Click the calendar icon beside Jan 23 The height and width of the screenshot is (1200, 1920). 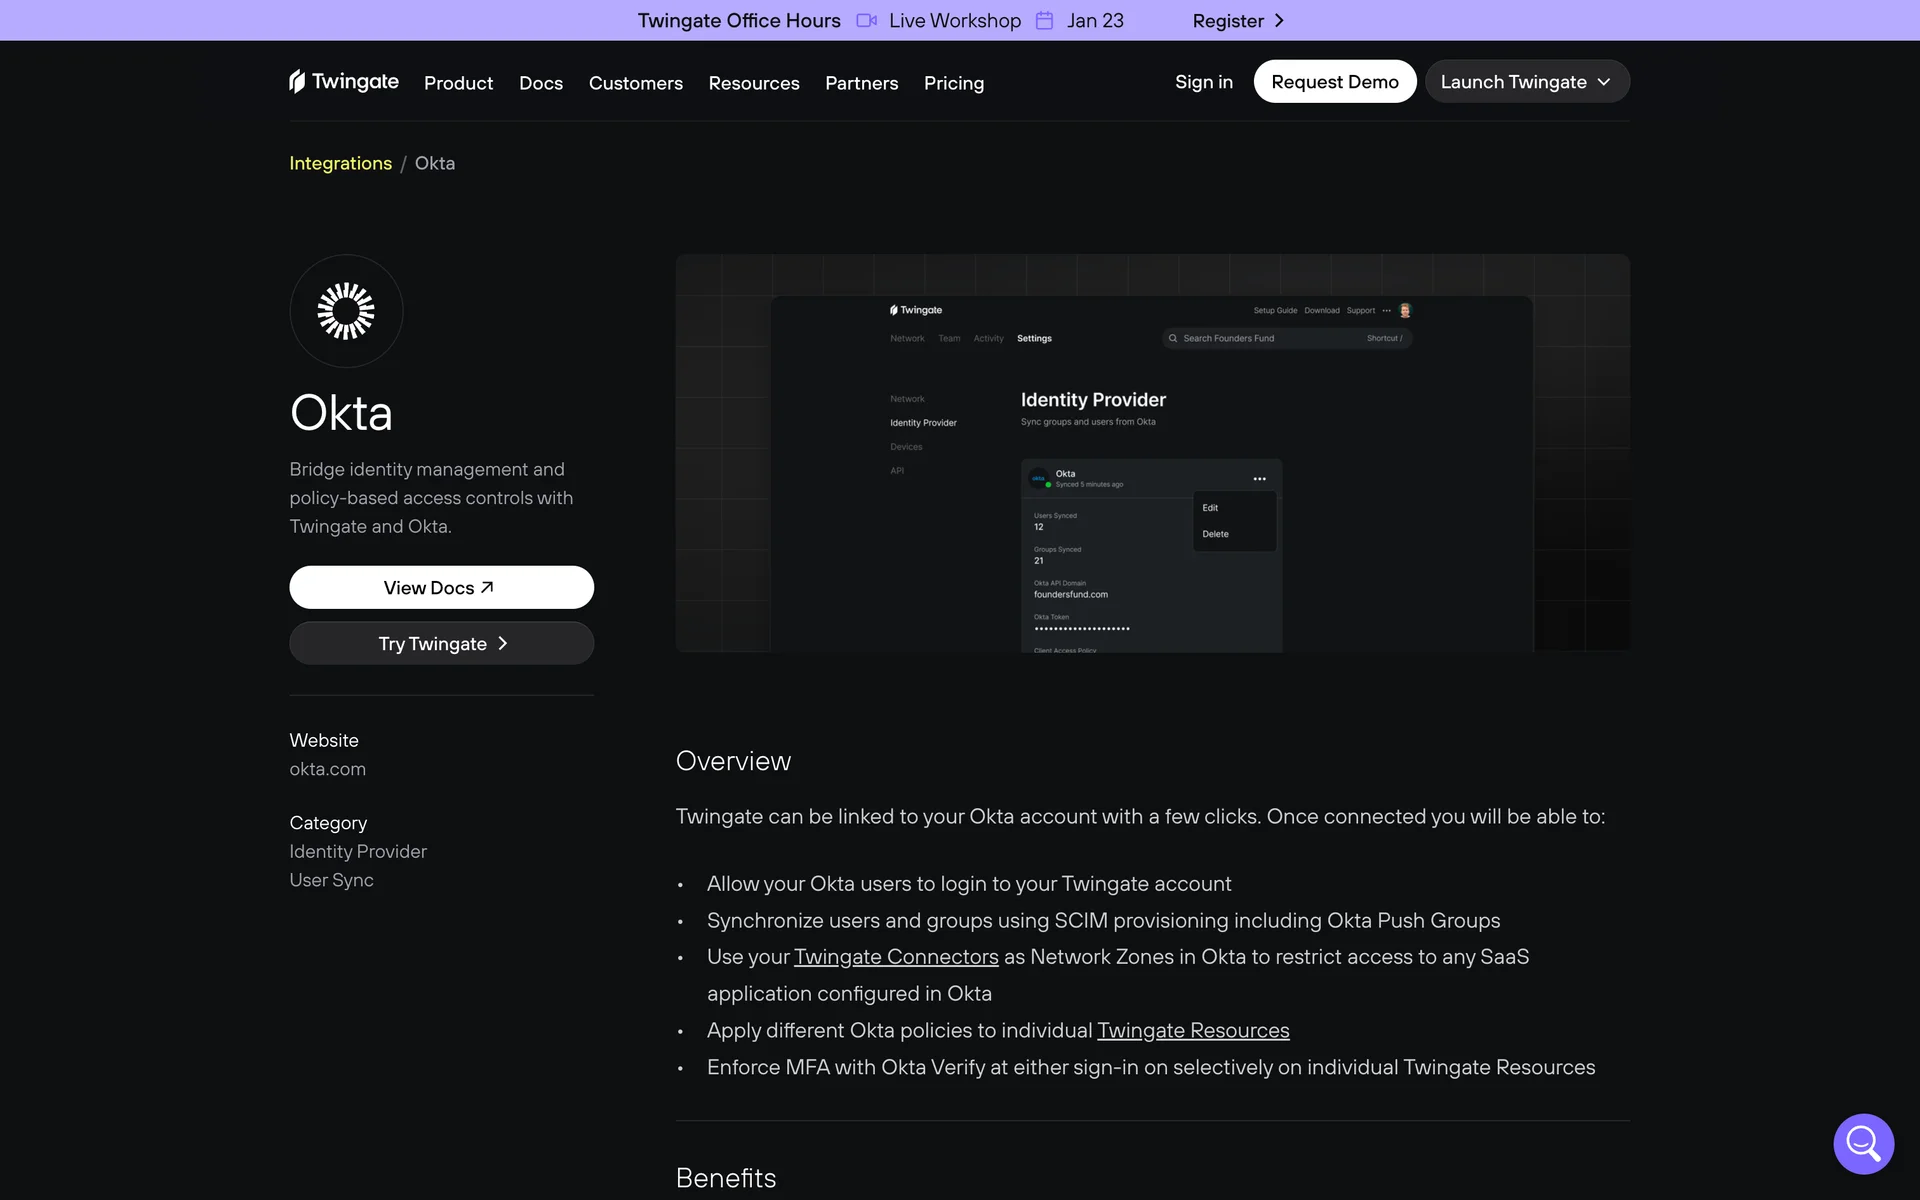coord(1044,21)
